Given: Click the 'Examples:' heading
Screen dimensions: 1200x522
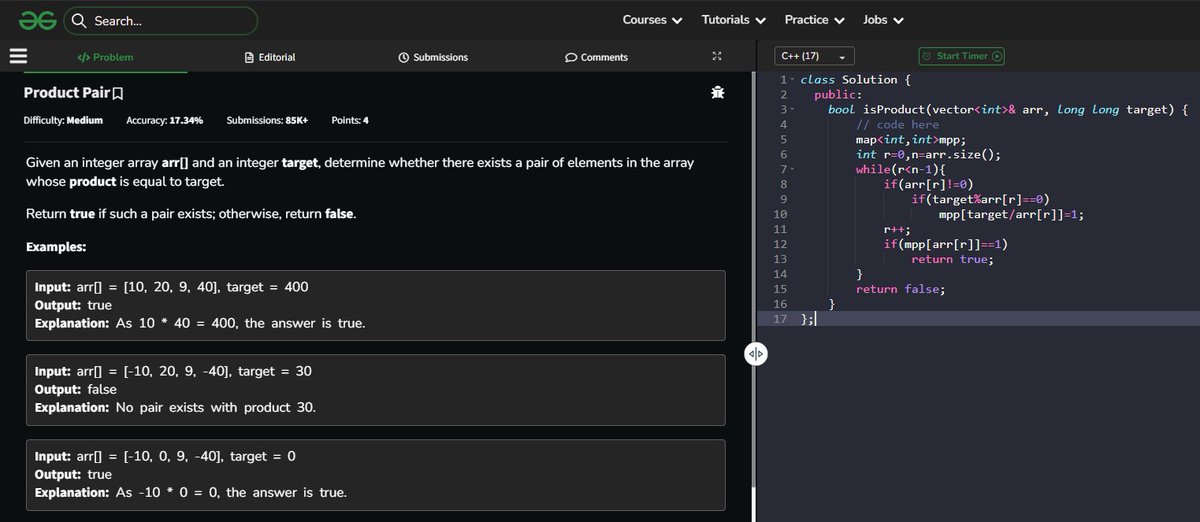Looking at the screenshot, I should (x=55, y=246).
